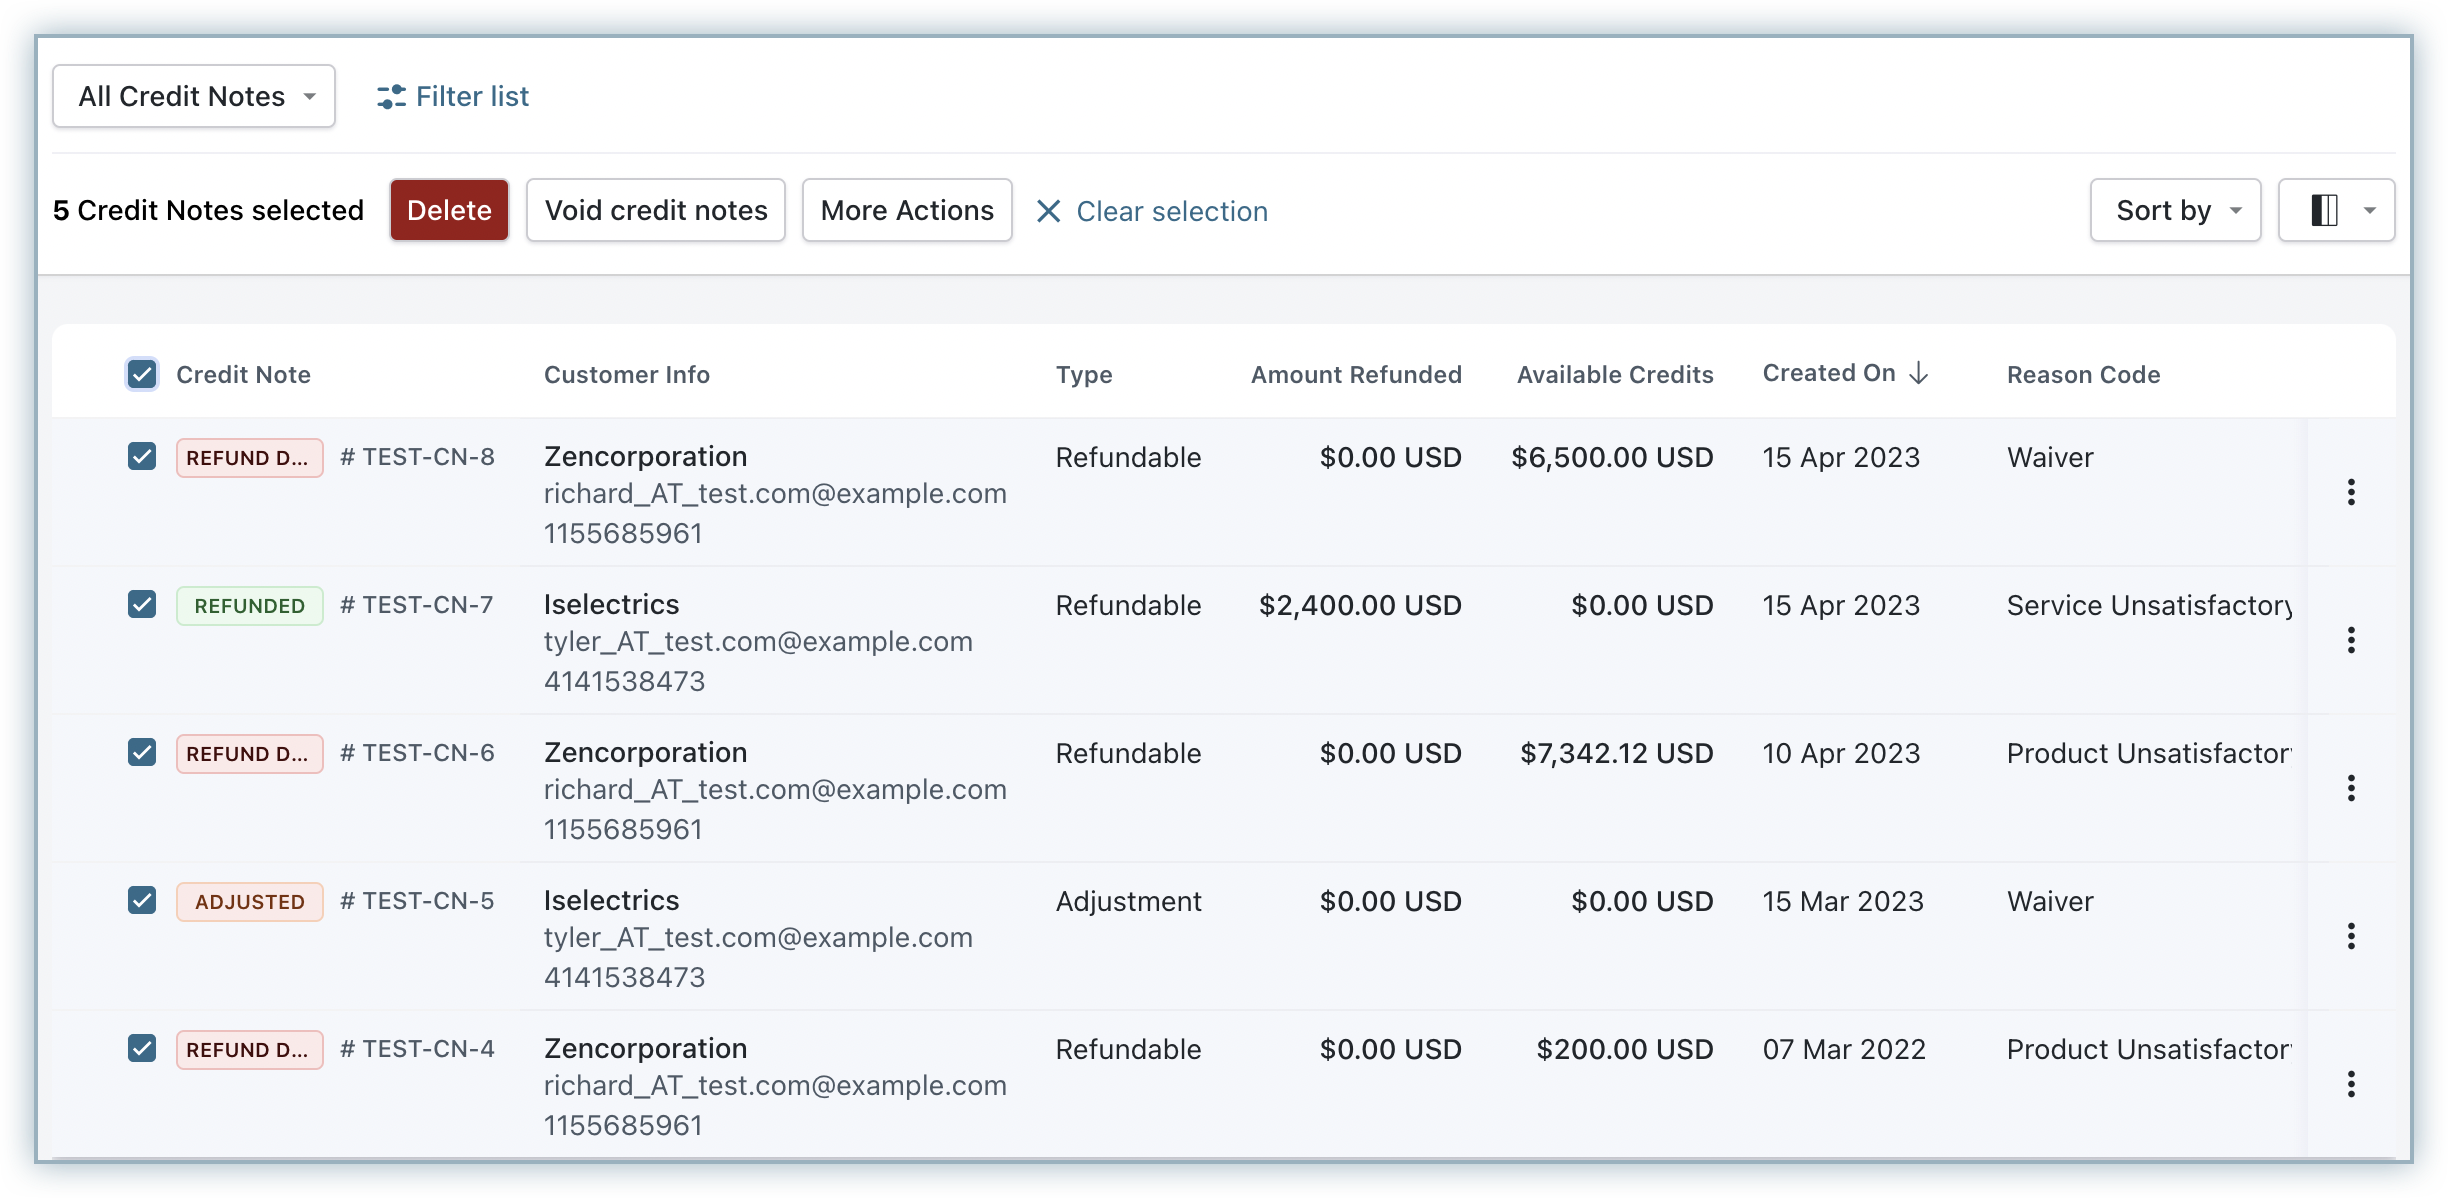Click Void credit notes button
This screenshot has width=2448, height=1198.
click(x=655, y=210)
